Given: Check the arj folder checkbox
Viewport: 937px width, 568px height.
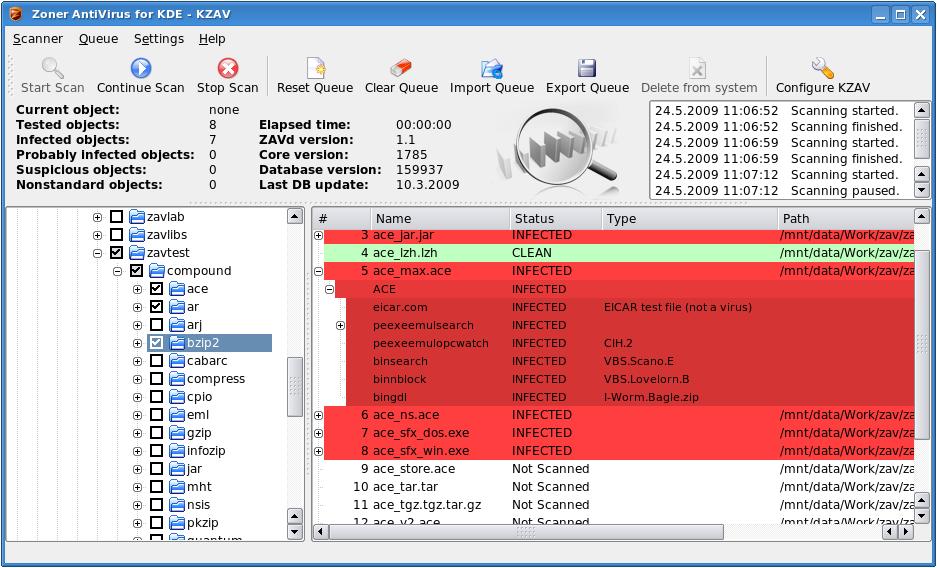Looking at the screenshot, I should (157, 325).
